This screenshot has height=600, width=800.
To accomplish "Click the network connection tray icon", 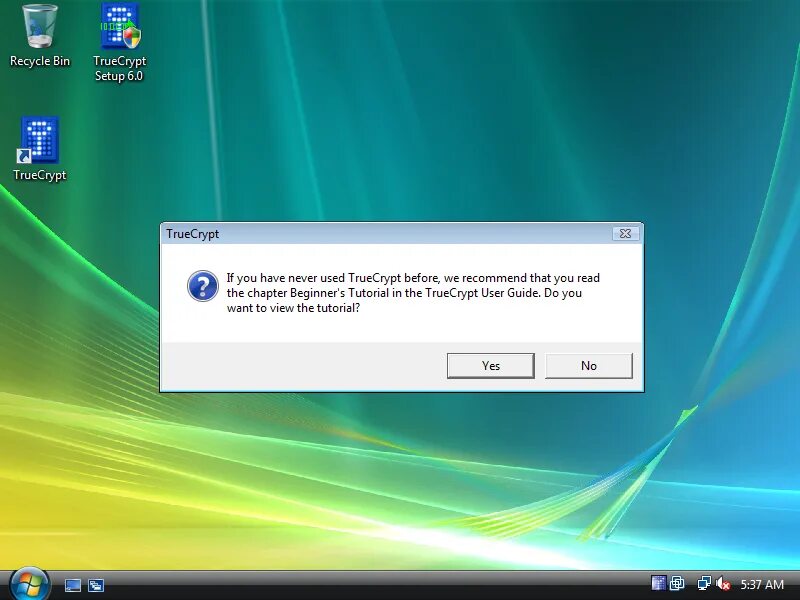I will click(x=704, y=583).
